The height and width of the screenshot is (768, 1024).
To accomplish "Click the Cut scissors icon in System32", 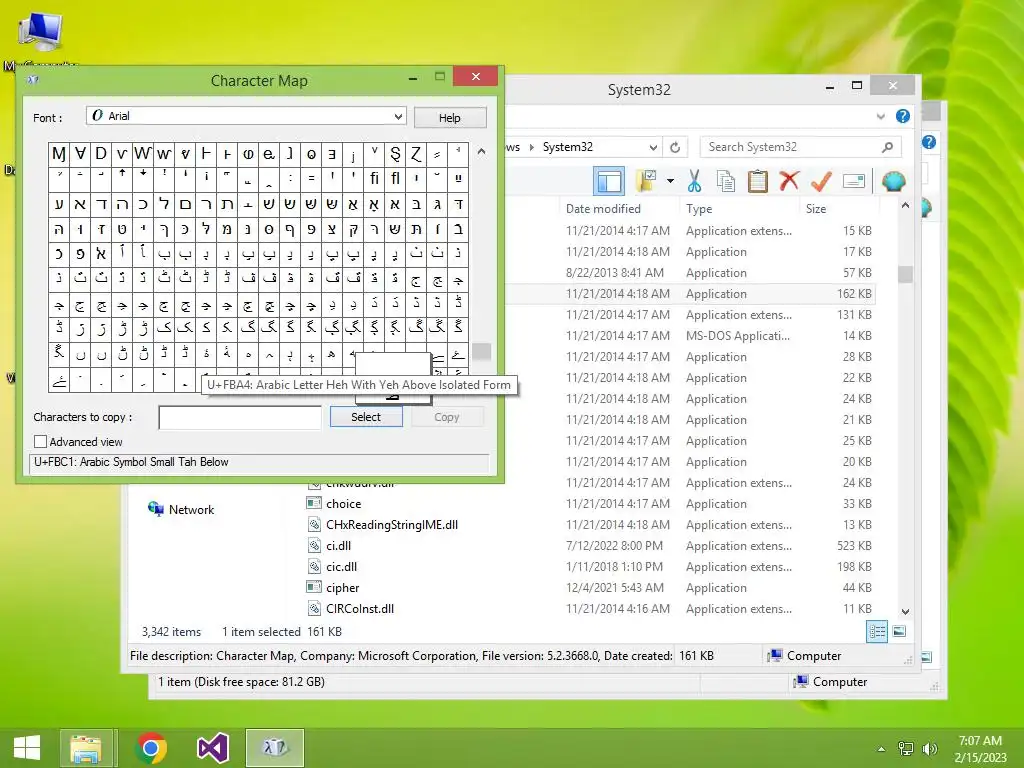I will point(694,181).
